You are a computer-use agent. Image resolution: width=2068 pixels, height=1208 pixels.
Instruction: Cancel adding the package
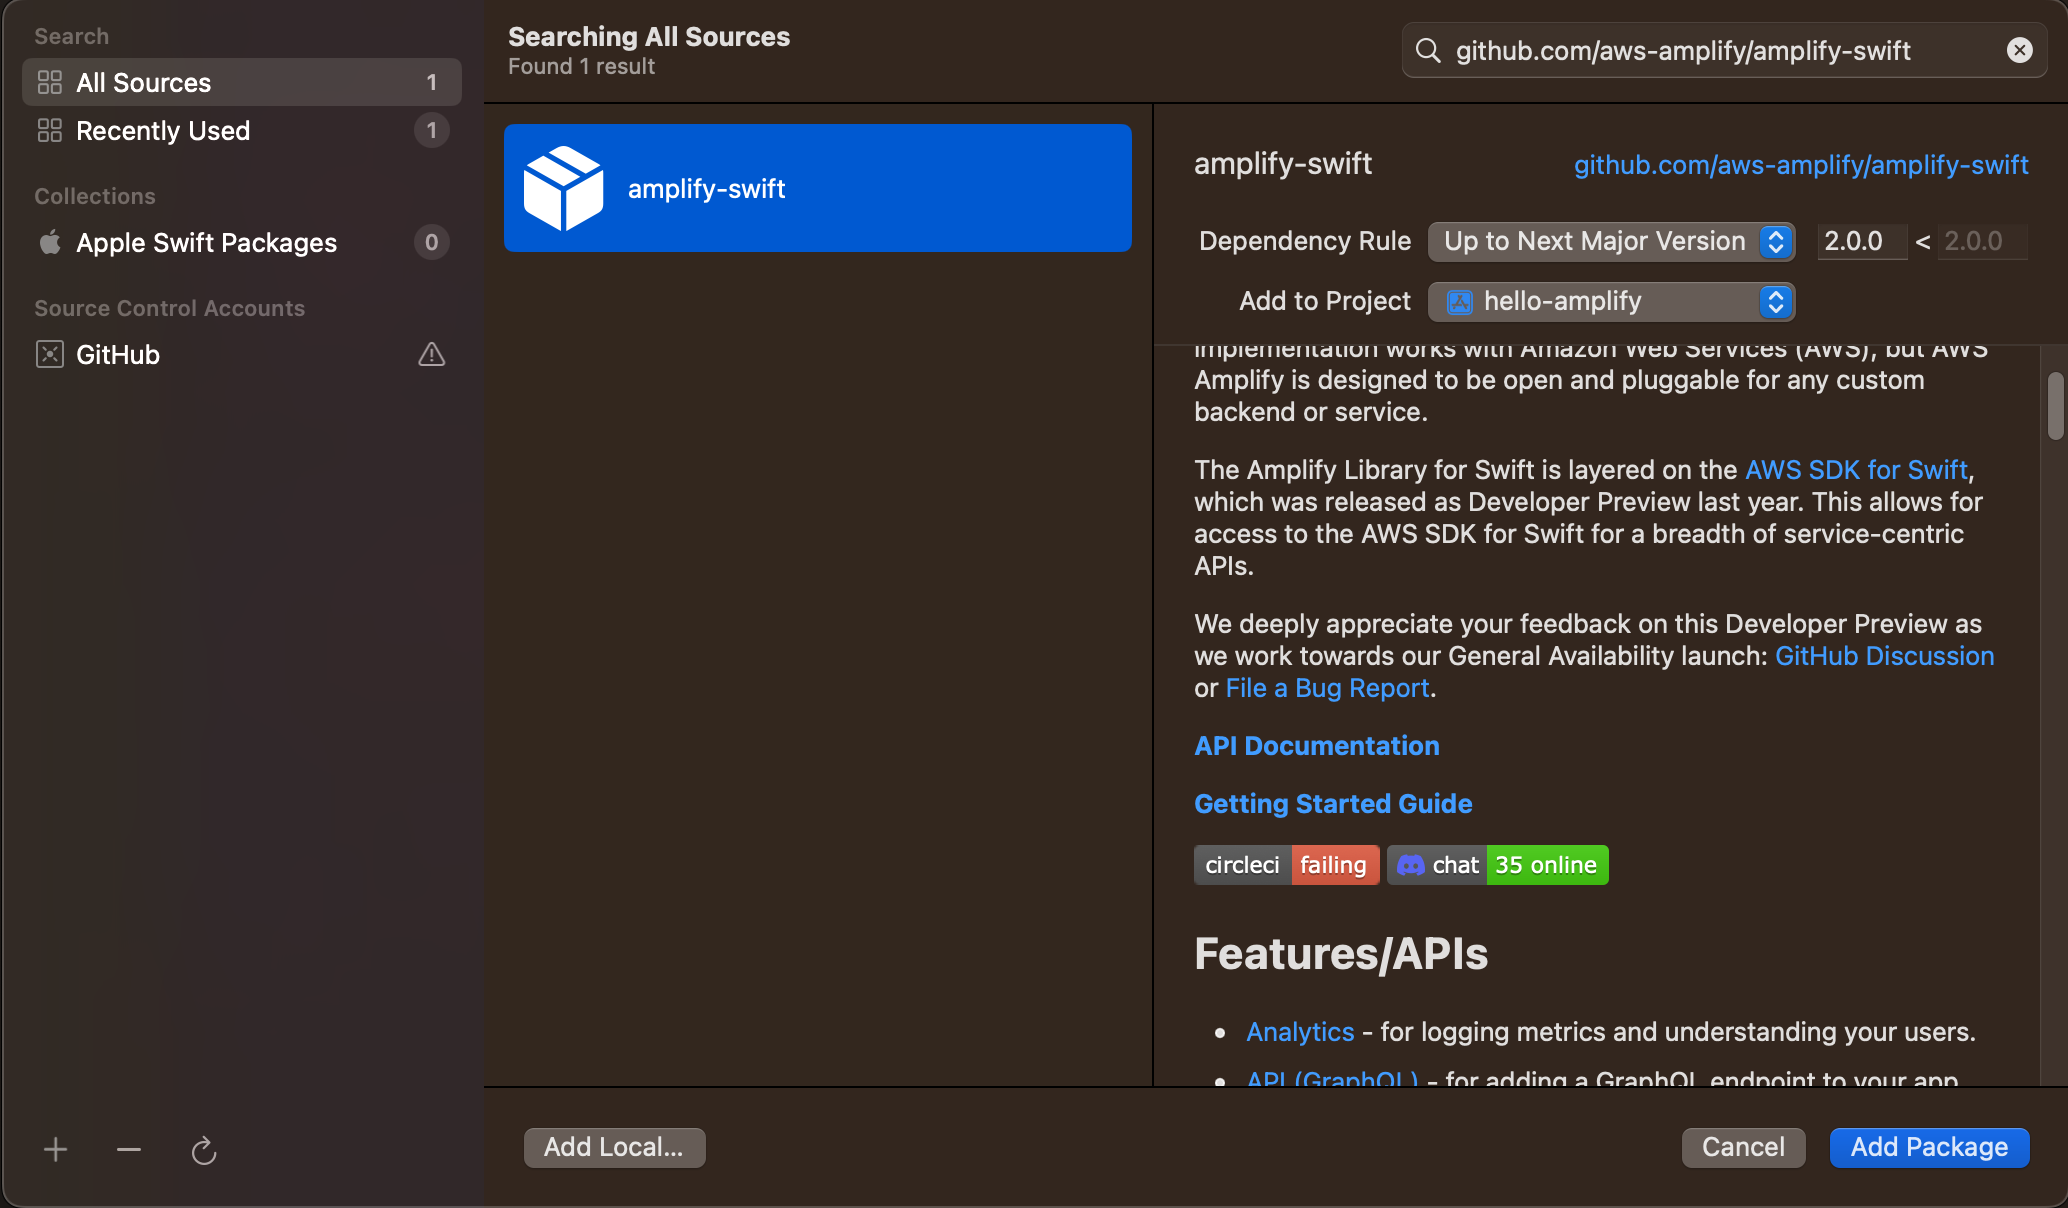pyautogui.click(x=1743, y=1147)
